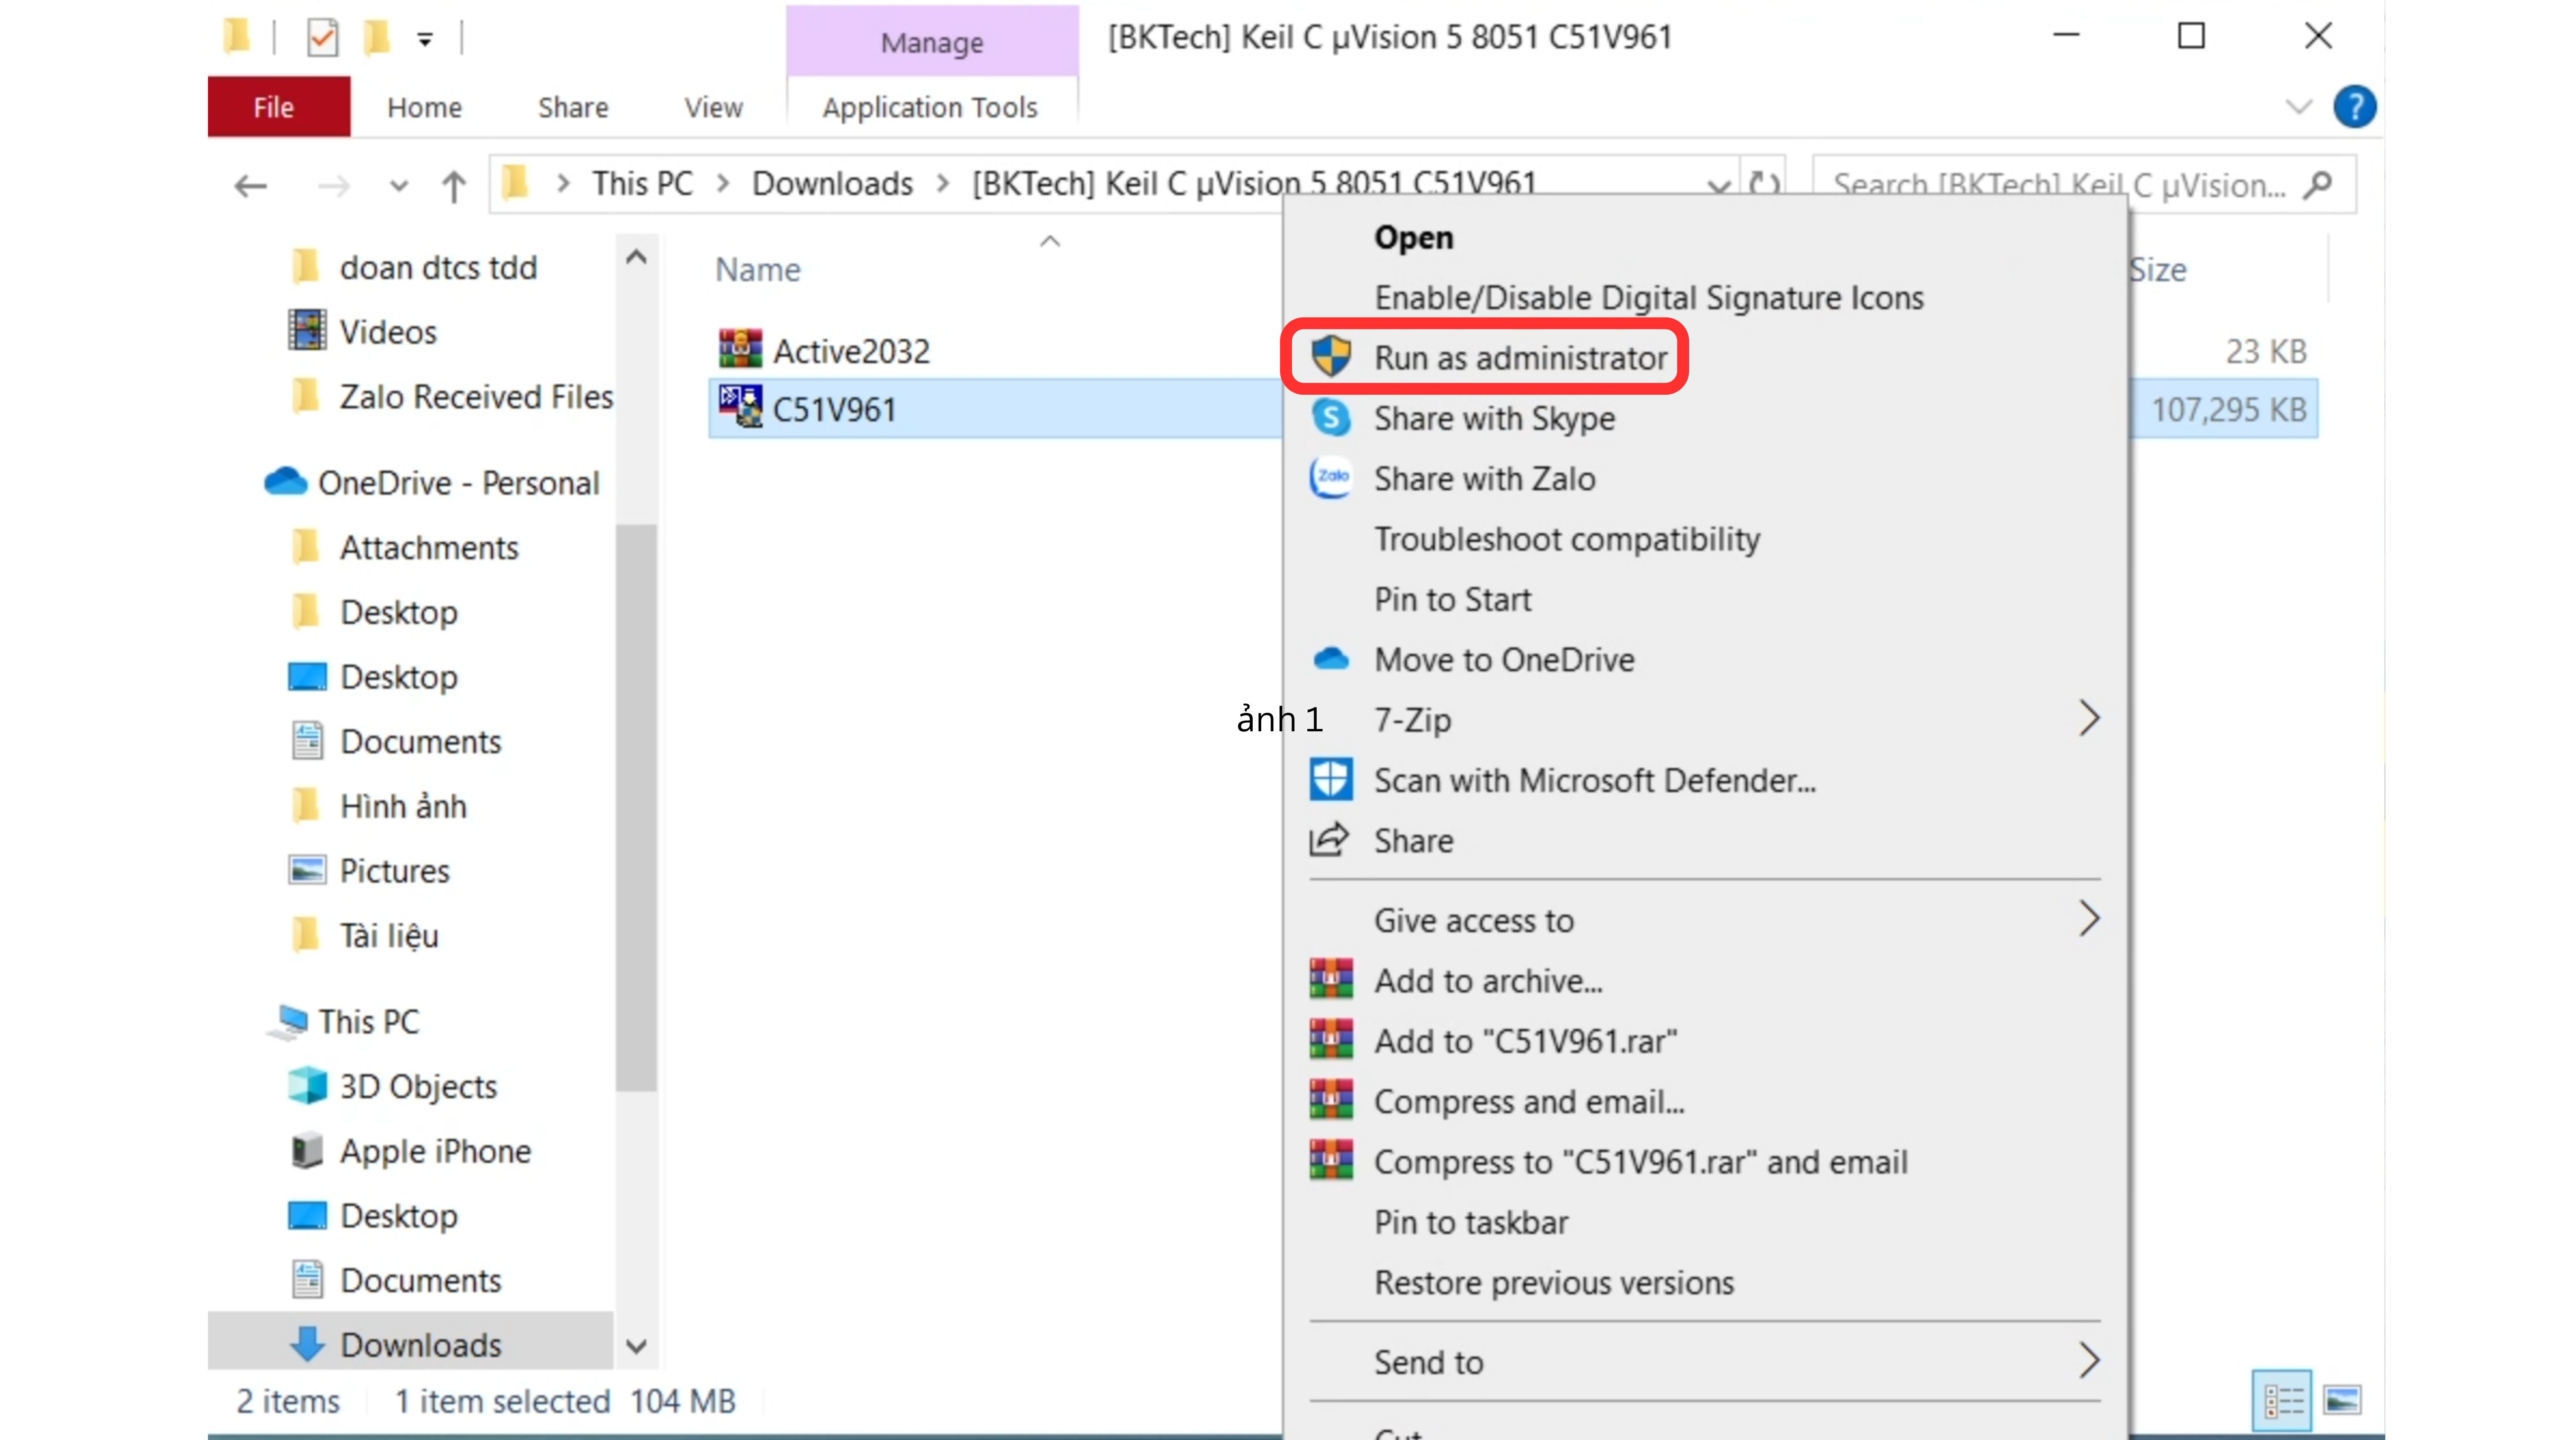This screenshot has width=2560, height=1440.
Task: Open the Help question mark icon
Action: pyautogui.click(x=2355, y=107)
